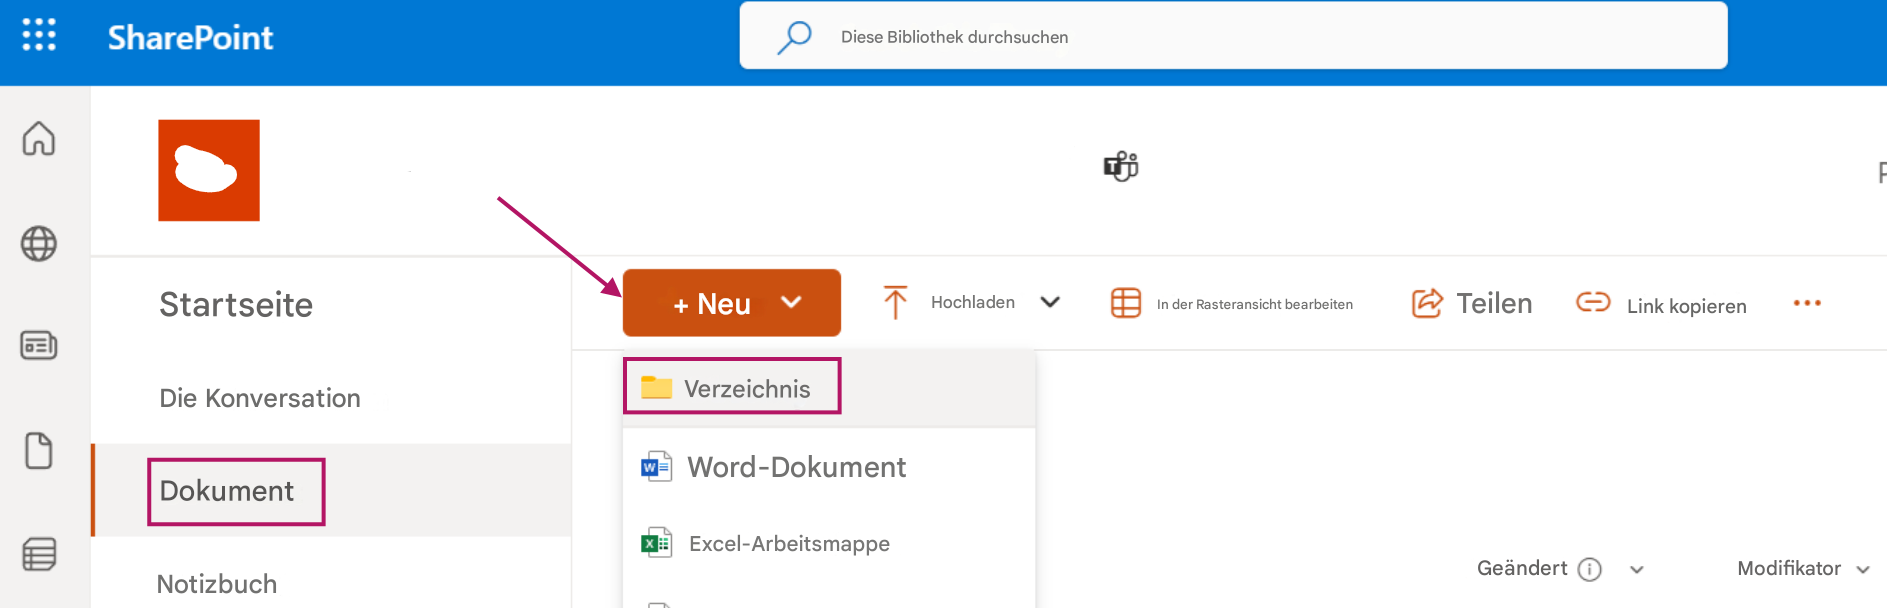Click the orange site logo
Screen dimensions: 1887x608
point(209,171)
